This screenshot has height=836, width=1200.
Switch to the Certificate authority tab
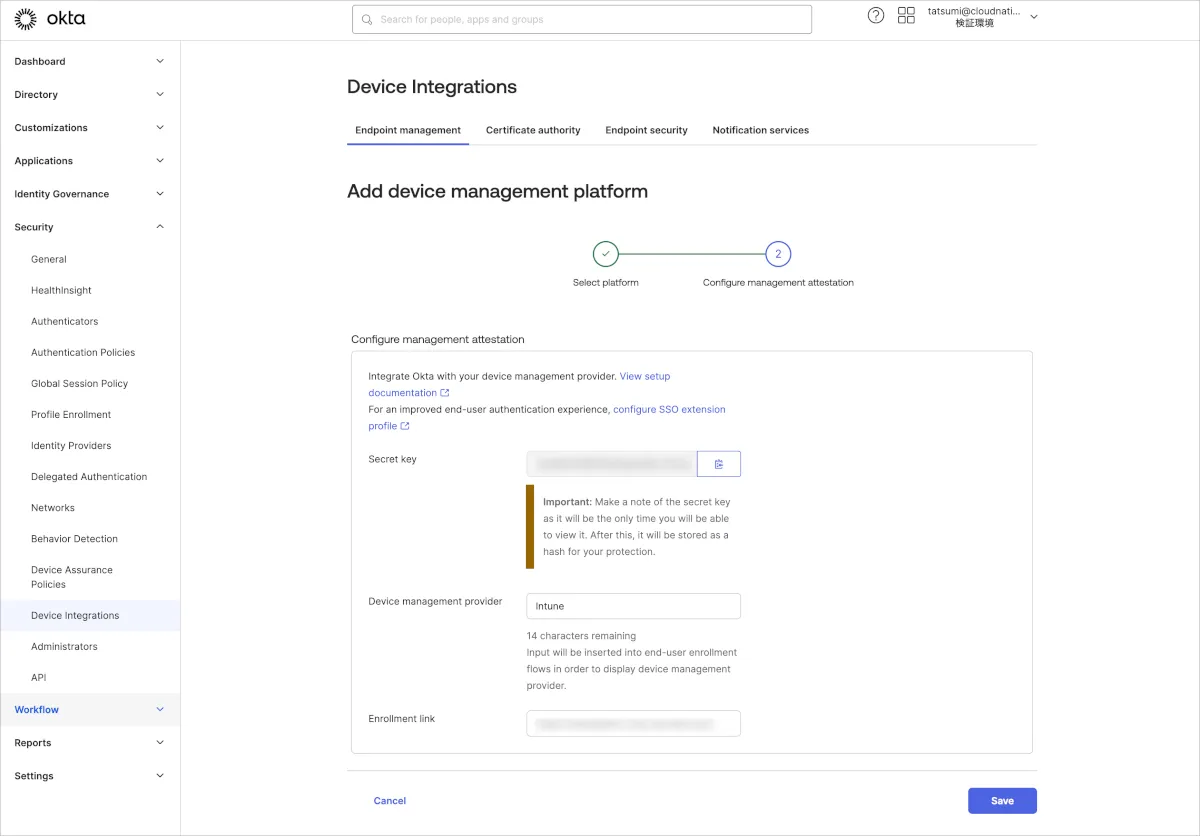pyautogui.click(x=533, y=130)
